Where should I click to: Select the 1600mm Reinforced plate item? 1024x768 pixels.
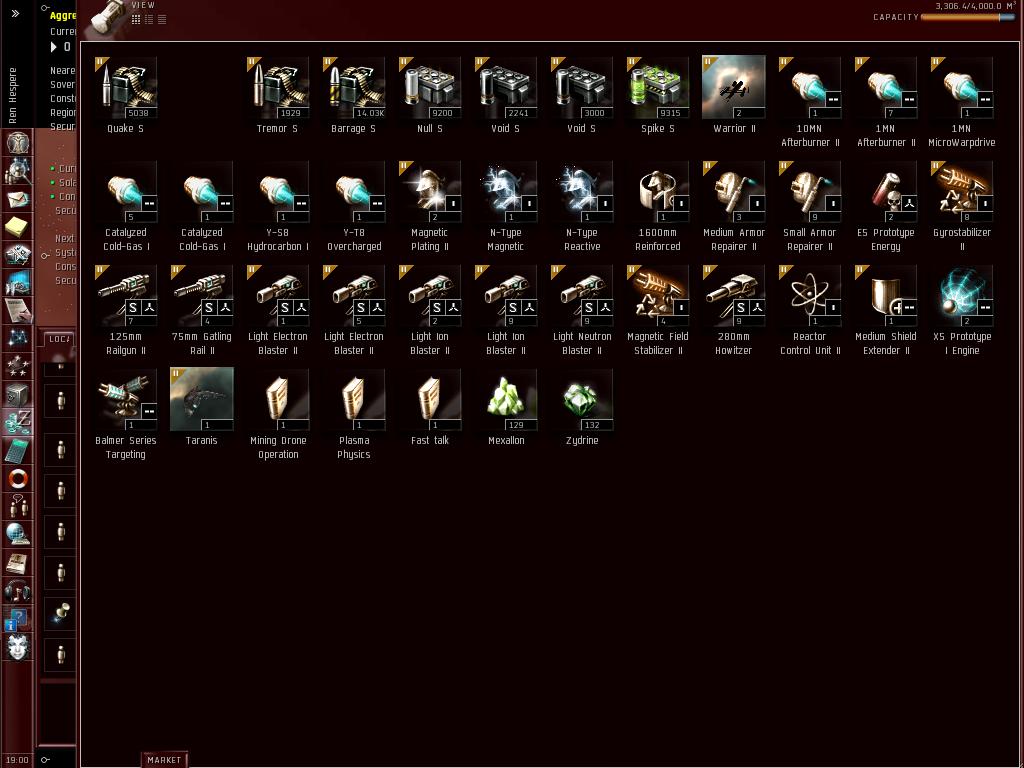pos(658,206)
